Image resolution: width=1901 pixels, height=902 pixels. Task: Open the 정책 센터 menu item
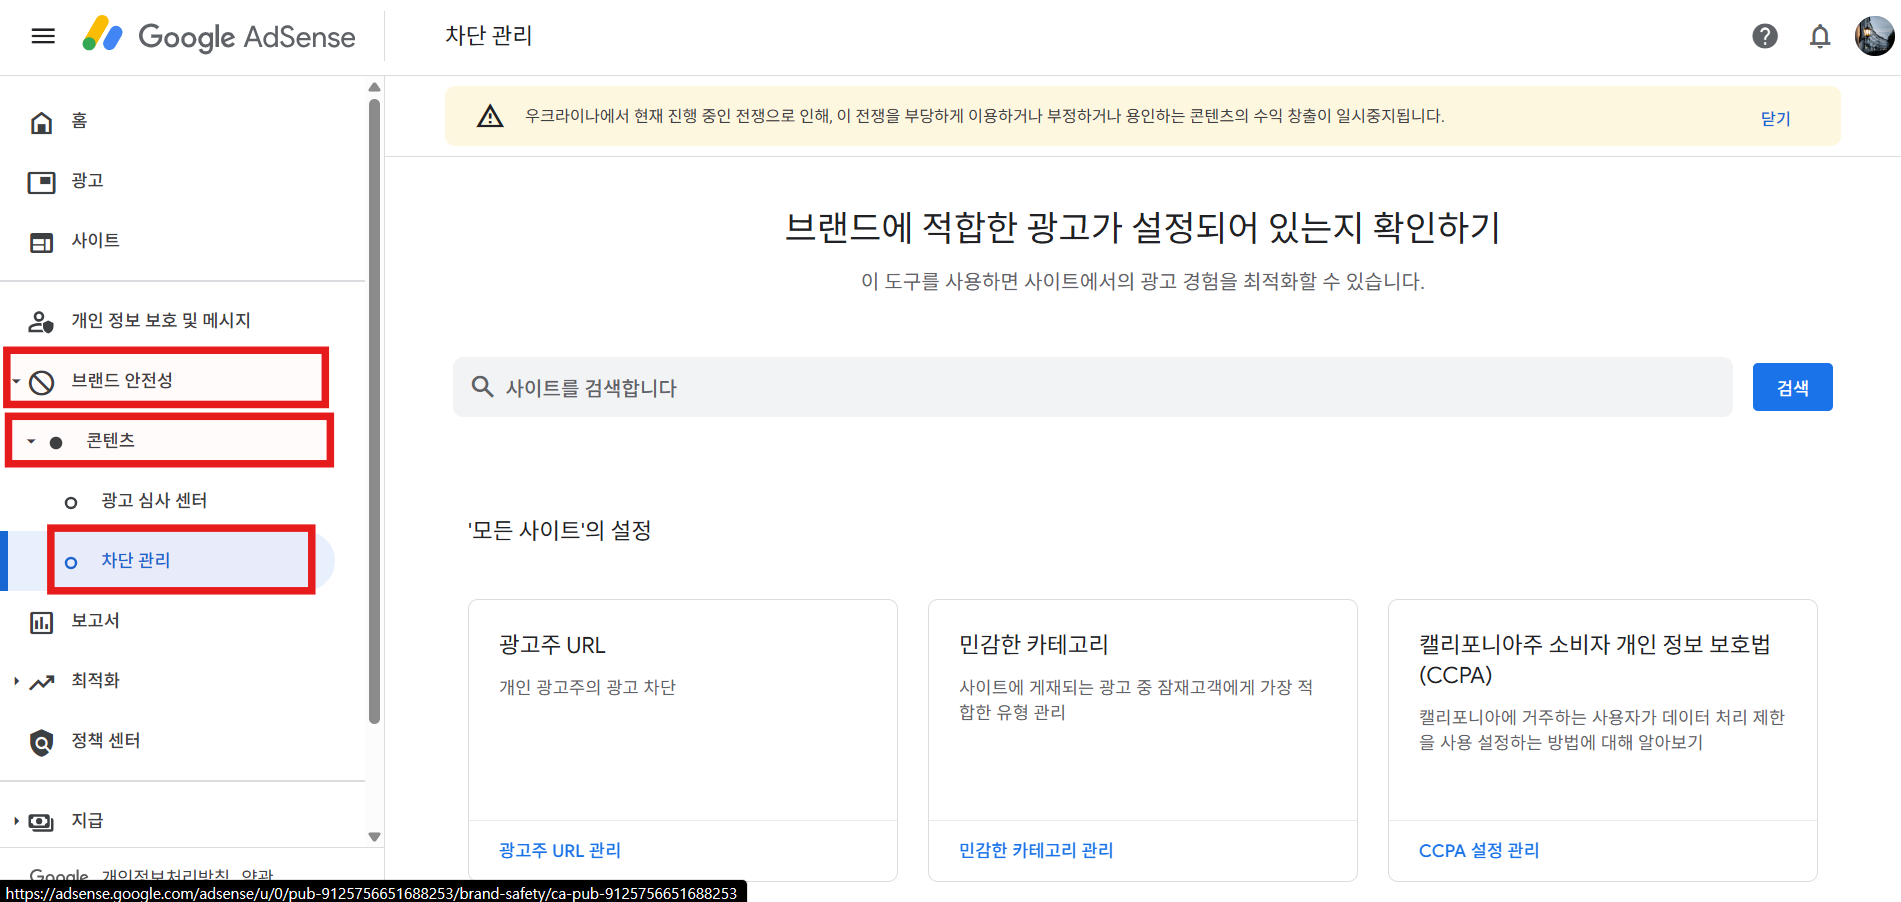pos(106,741)
